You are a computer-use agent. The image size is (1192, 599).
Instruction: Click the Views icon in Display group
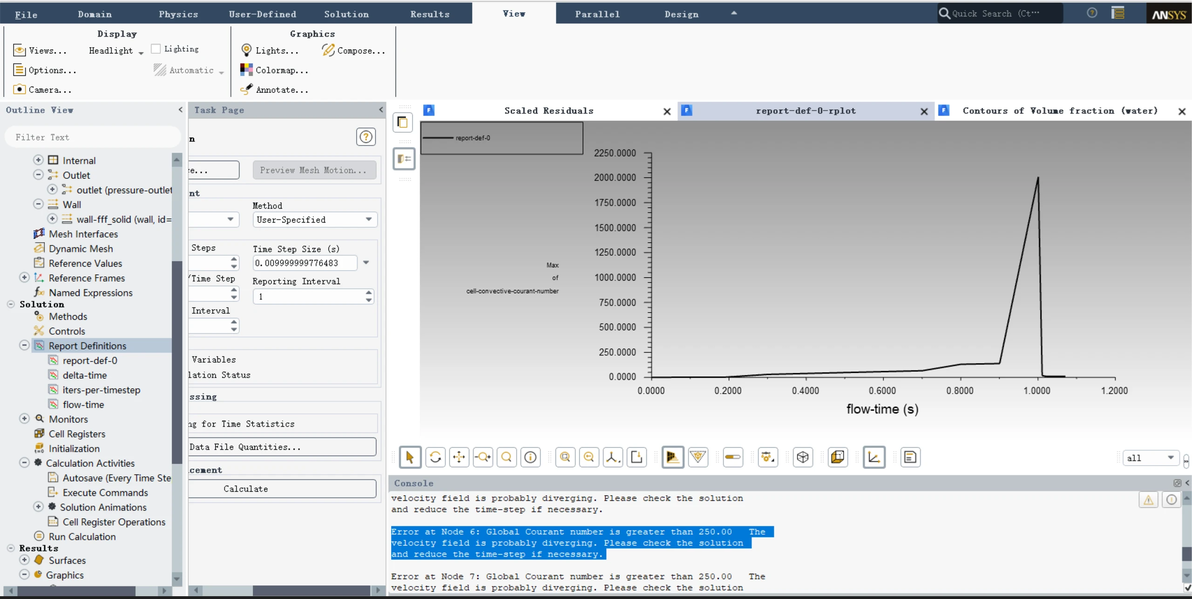click(20, 50)
